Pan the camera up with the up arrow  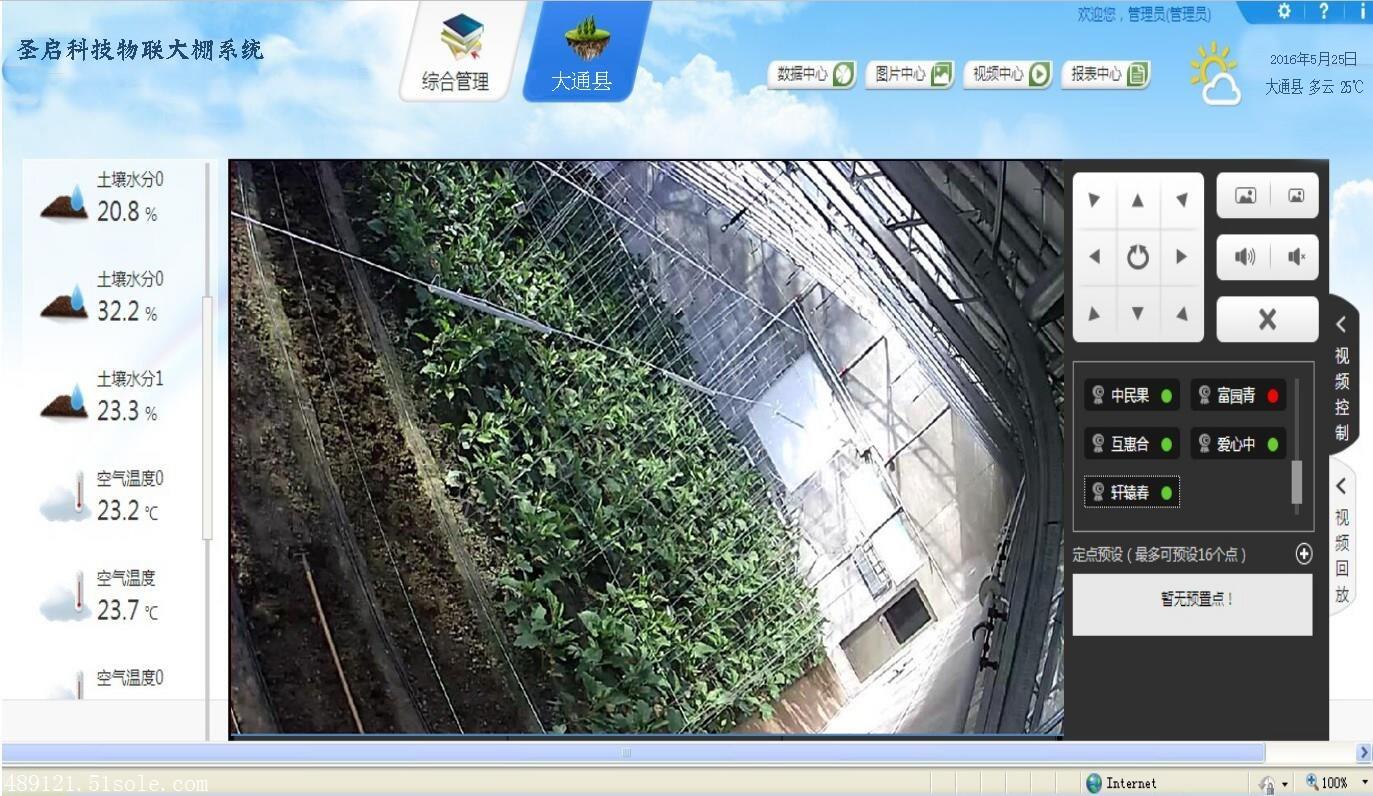point(1137,199)
